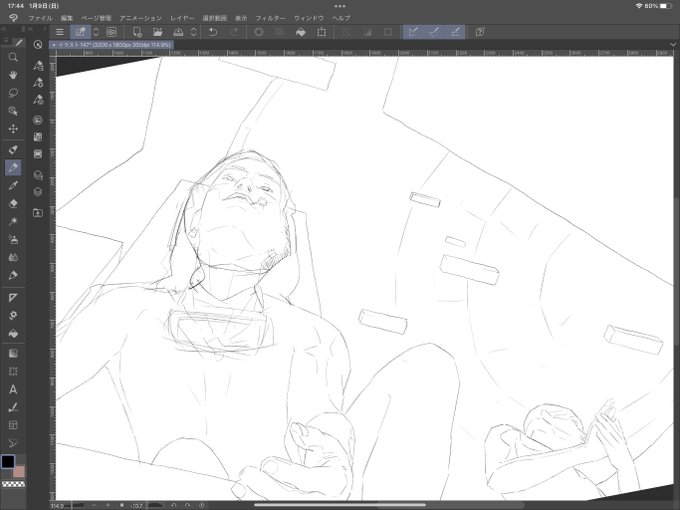
Task: Select the panel layout tool
Action: tap(13, 425)
